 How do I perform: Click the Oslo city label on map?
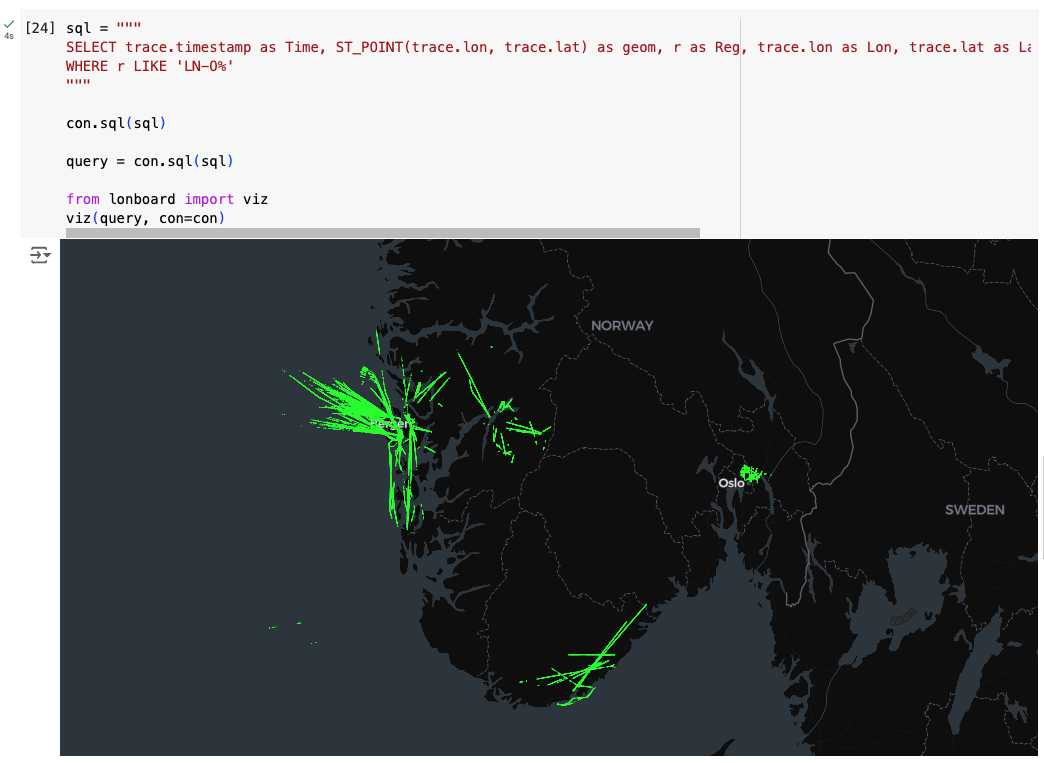tap(731, 483)
